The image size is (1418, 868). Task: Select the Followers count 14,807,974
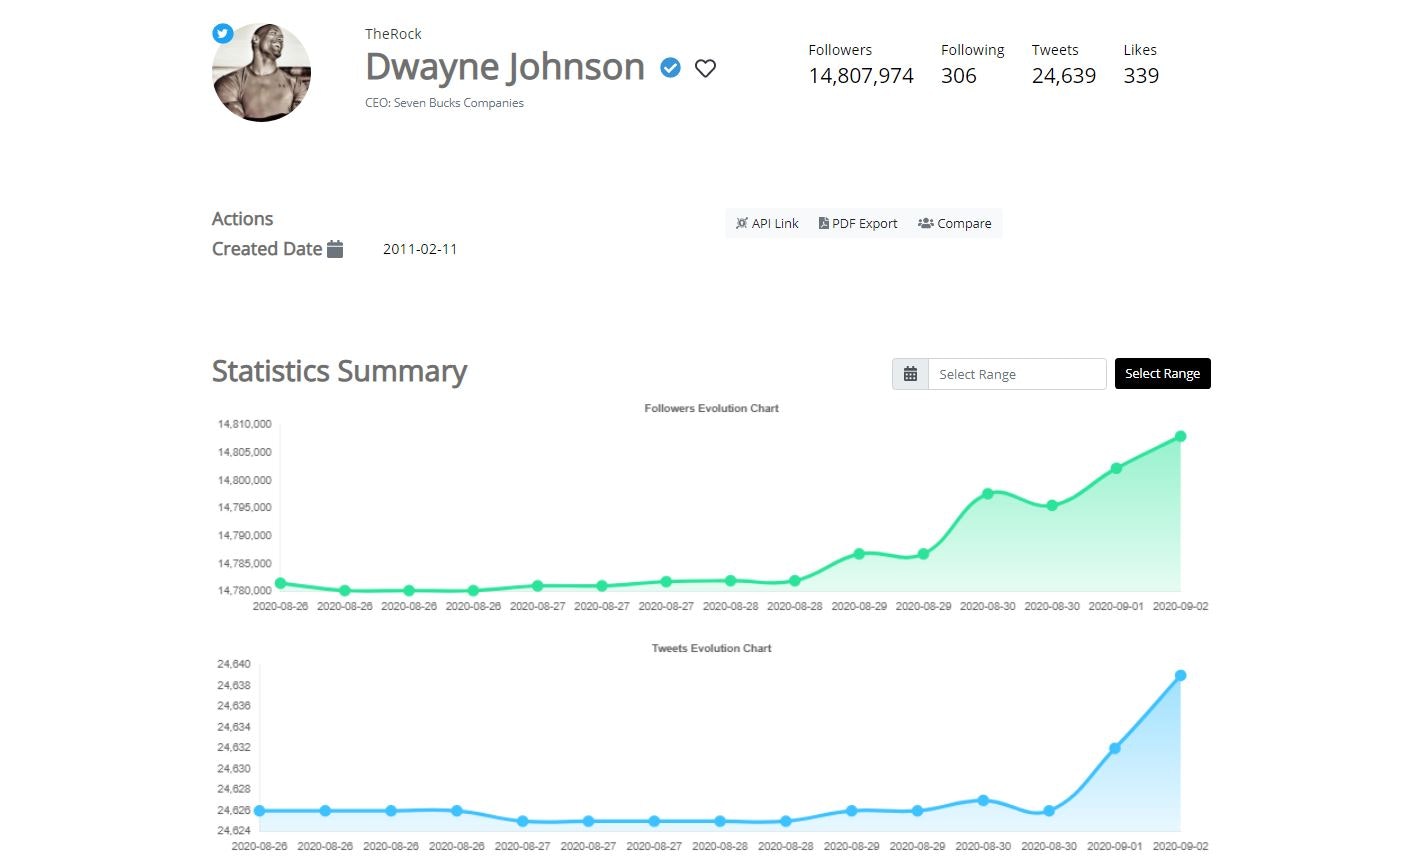[861, 75]
